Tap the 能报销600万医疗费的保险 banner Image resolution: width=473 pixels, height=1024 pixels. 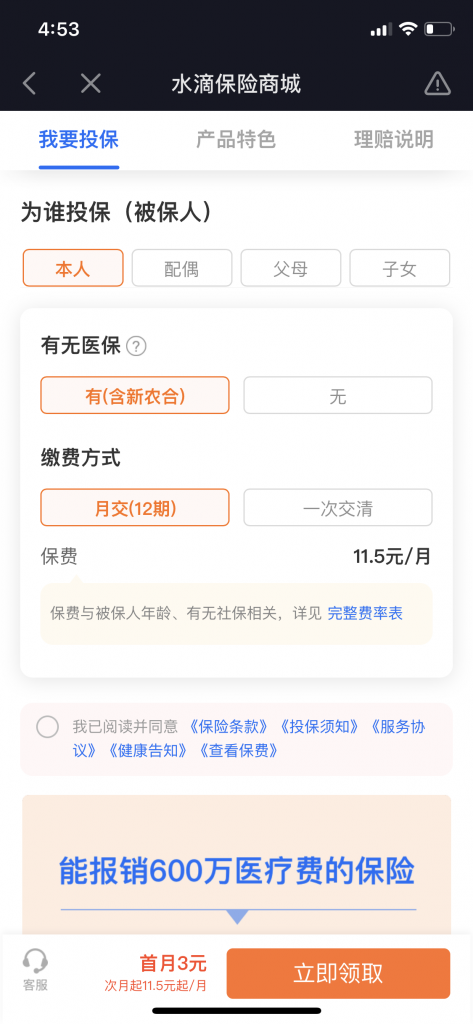tap(236, 871)
